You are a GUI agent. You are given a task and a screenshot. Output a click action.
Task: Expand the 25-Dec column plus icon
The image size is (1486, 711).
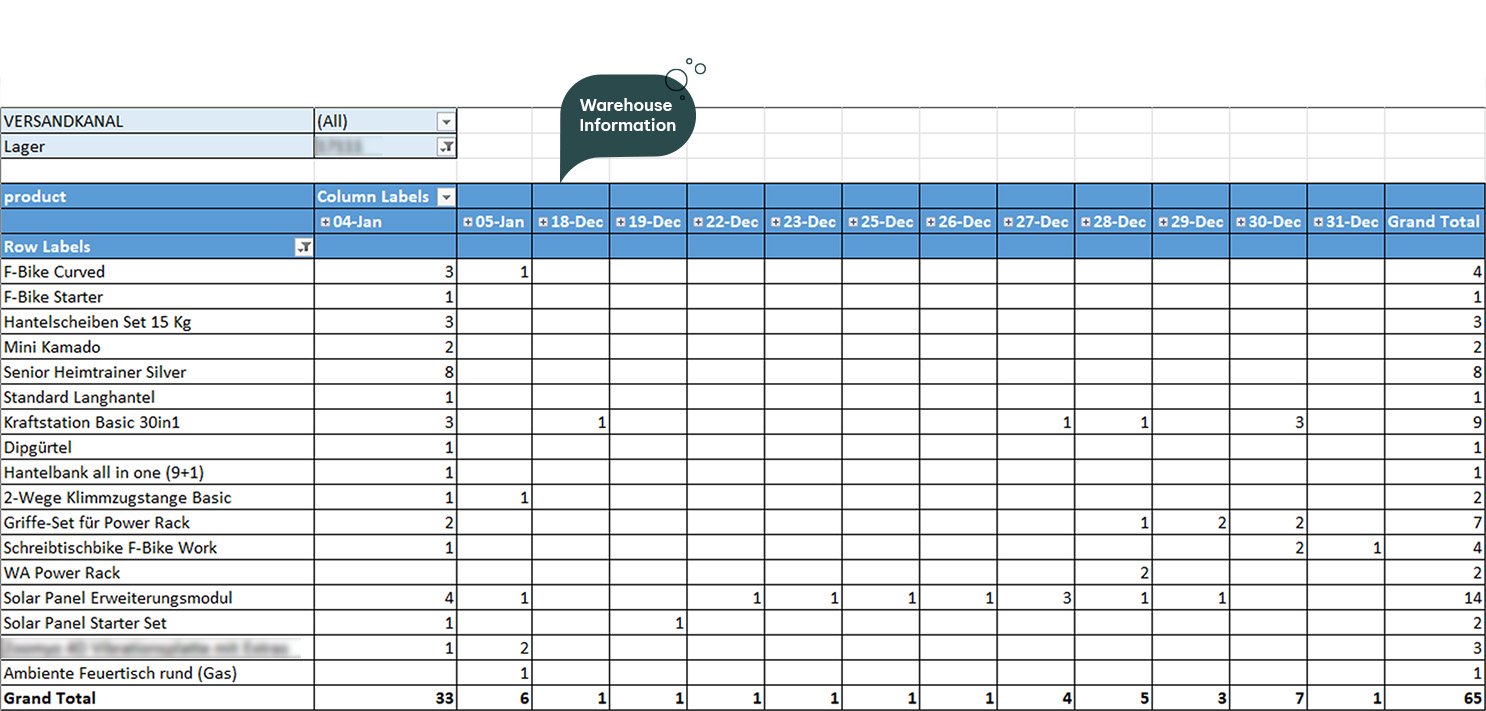tap(853, 222)
